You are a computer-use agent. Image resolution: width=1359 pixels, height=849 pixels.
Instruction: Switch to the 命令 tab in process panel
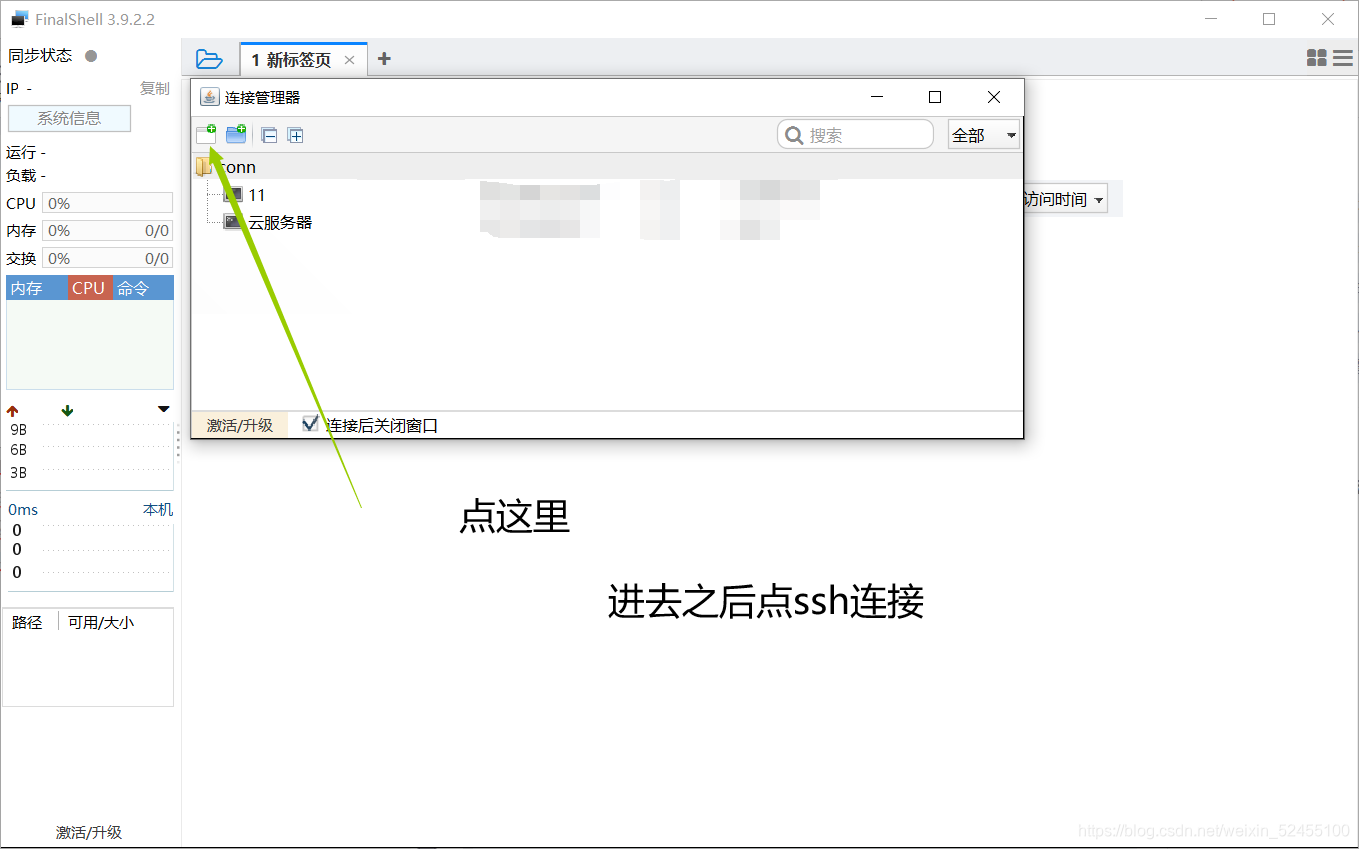143,288
